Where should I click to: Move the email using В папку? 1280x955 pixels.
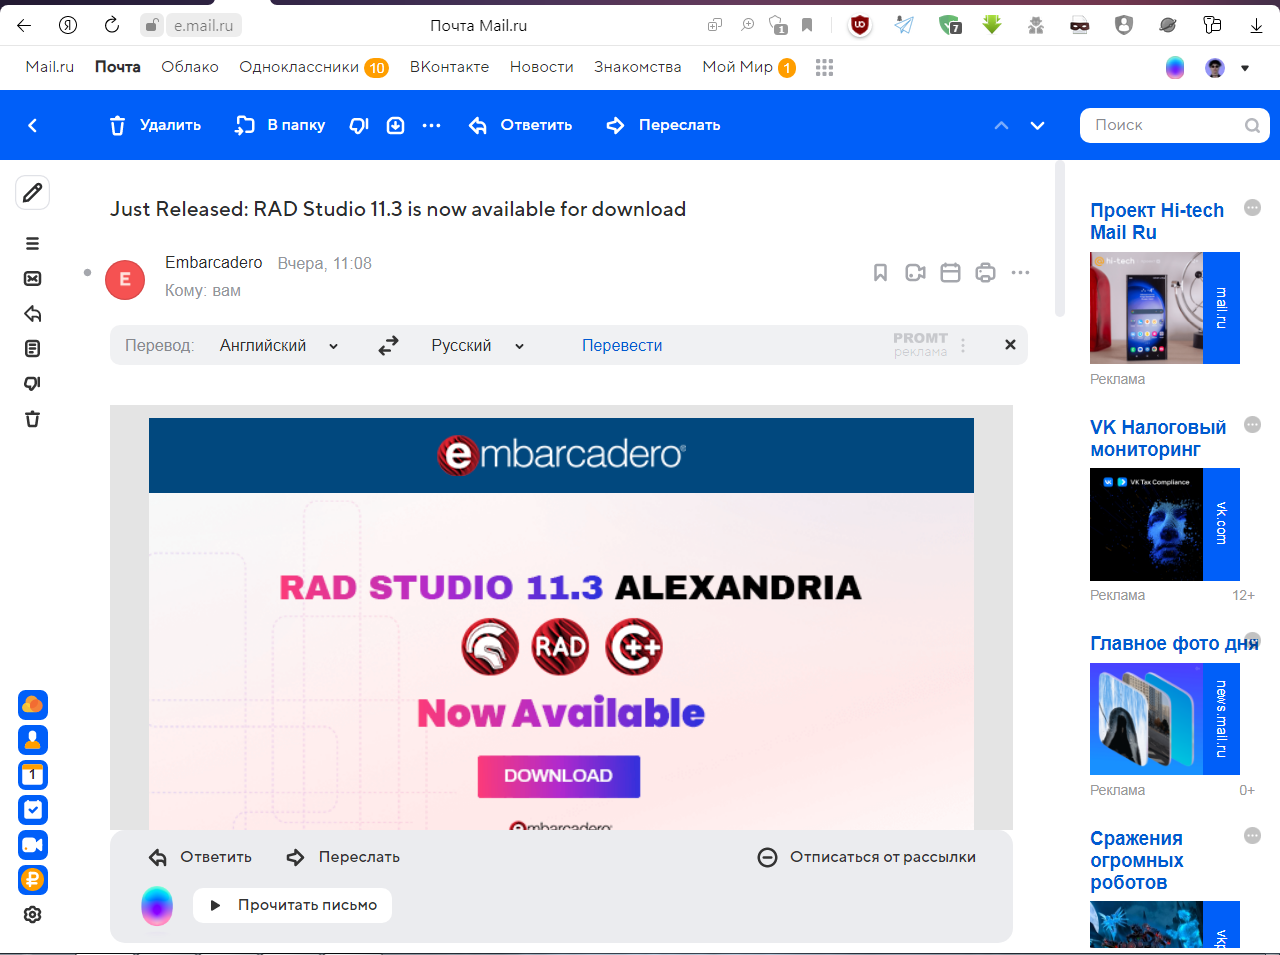tap(280, 125)
